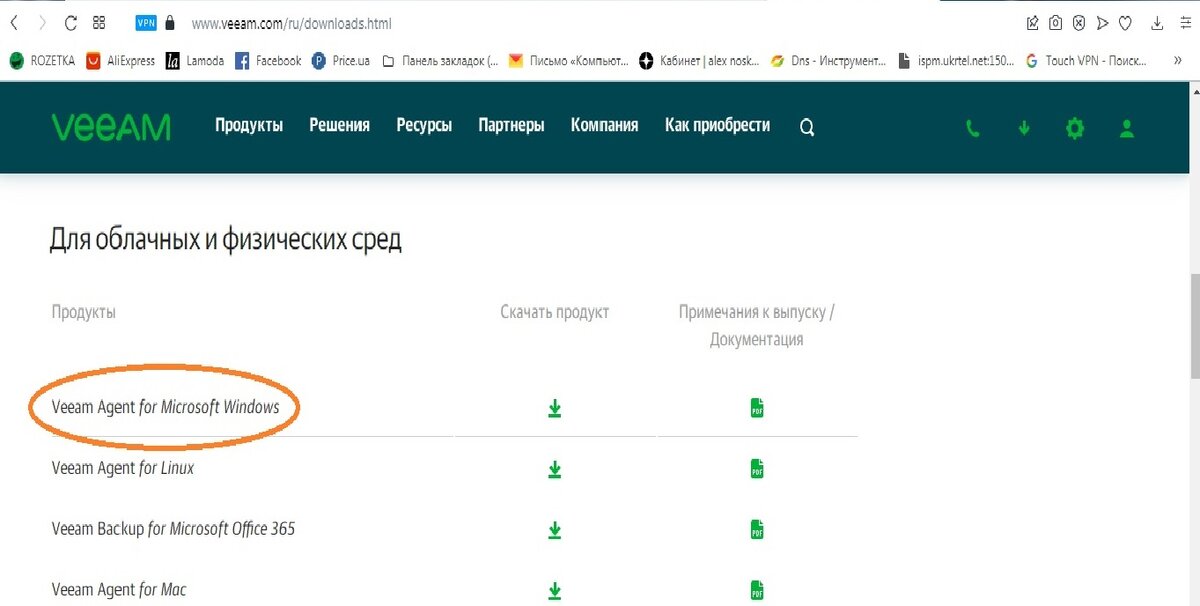Open the Lamoda bookmark
The width and height of the screenshot is (1200, 606).
pyautogui.click(x=195, y=61)
